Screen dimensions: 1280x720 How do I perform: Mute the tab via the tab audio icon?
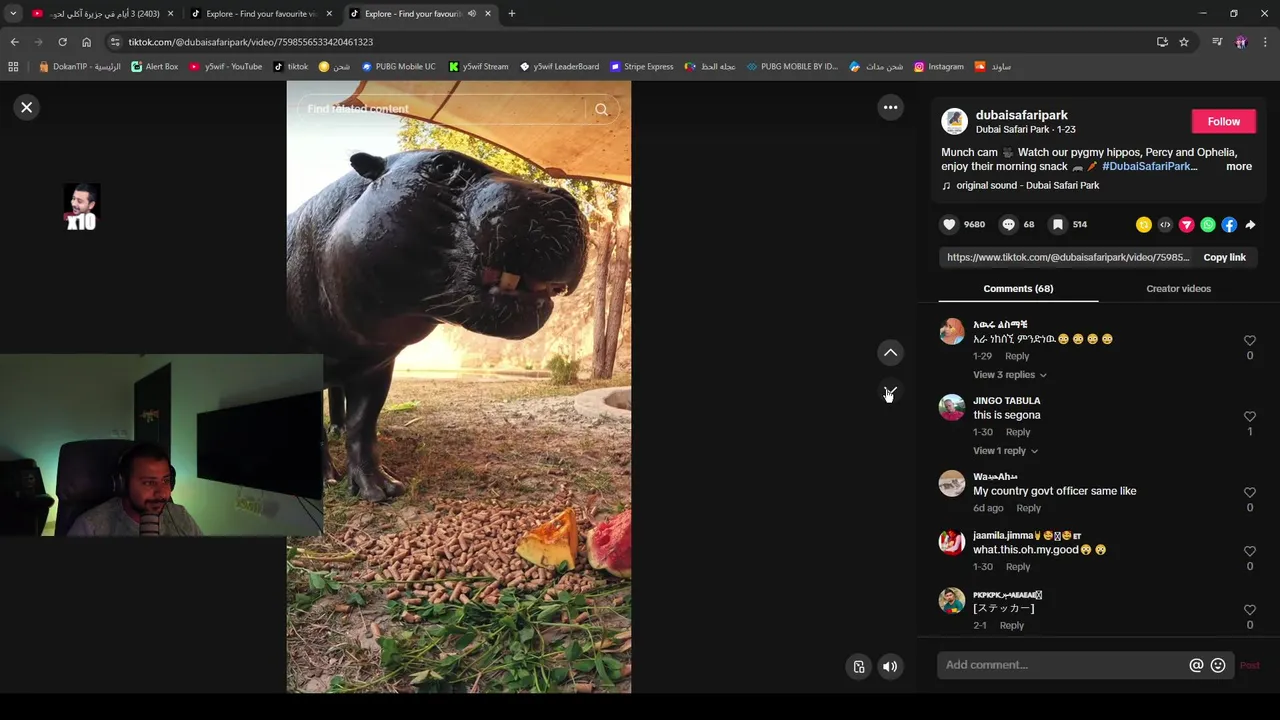pos(471,14)
